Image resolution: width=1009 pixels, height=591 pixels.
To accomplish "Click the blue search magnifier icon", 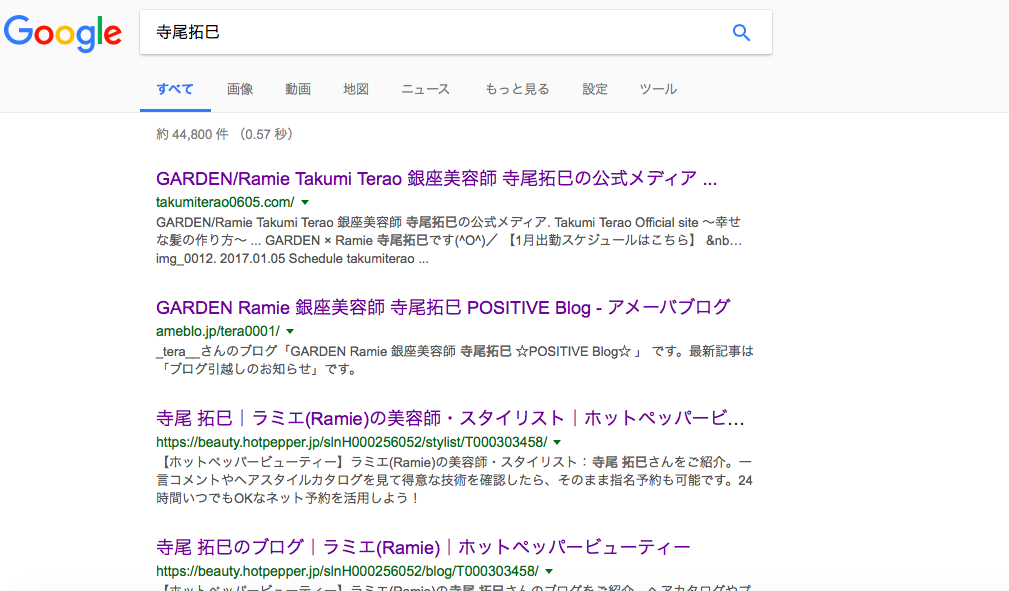I will (x=741, y=33).
